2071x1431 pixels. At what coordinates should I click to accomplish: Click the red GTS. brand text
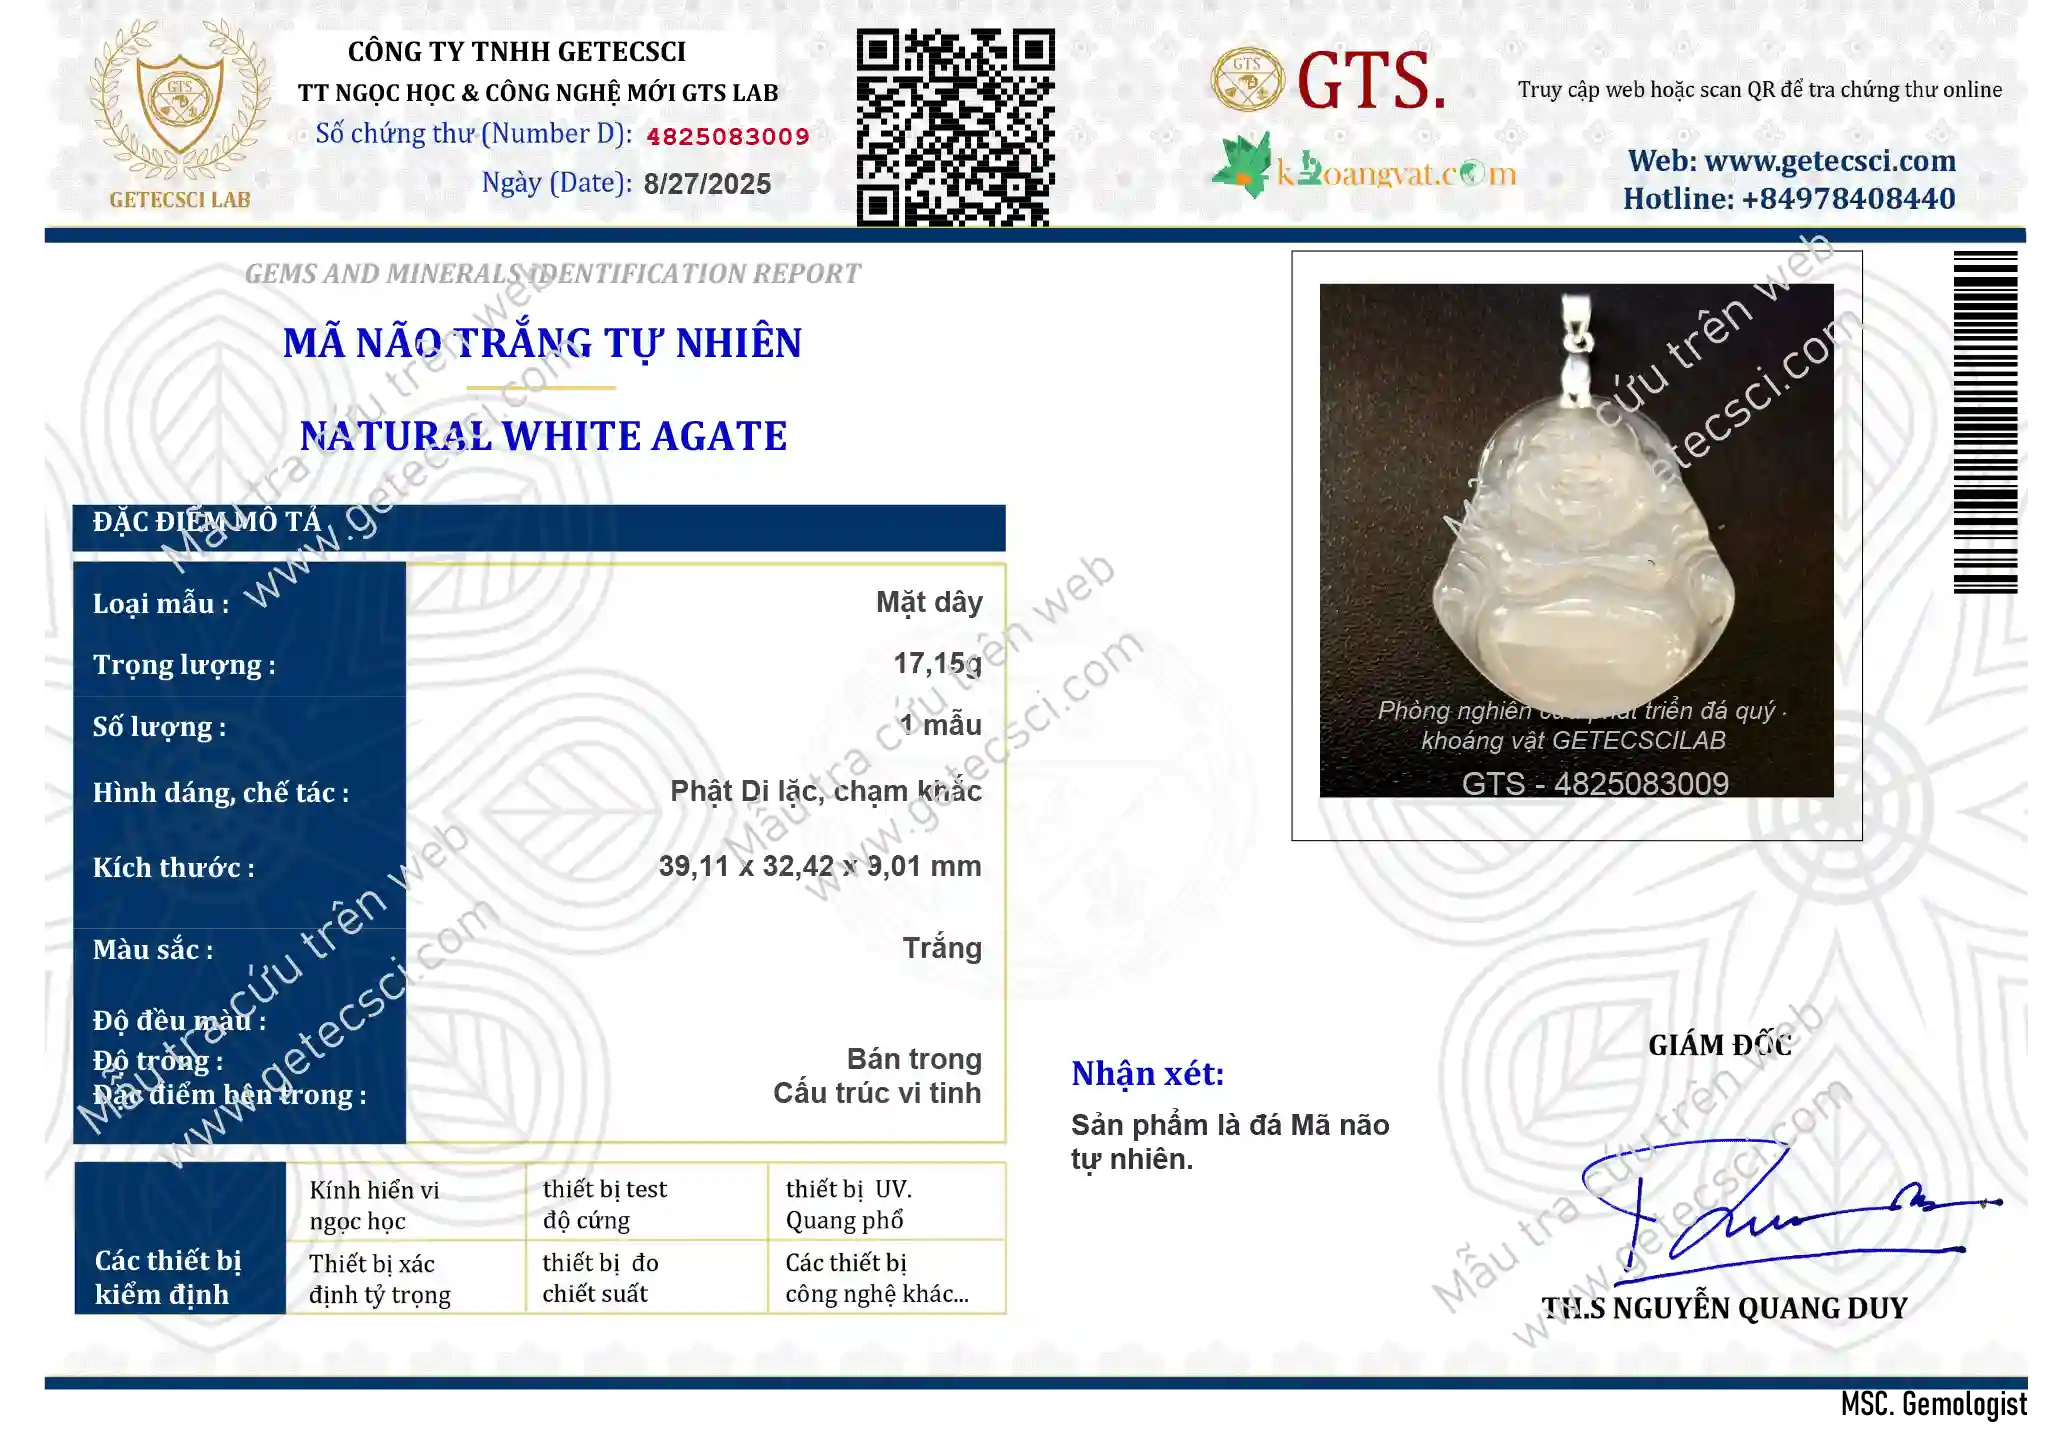point(1371,80)
